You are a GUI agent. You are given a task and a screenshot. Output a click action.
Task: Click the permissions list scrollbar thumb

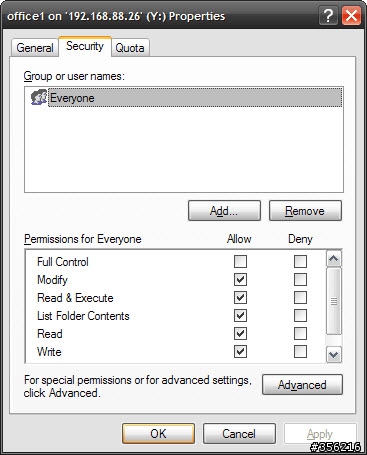(x=334, y=301)
